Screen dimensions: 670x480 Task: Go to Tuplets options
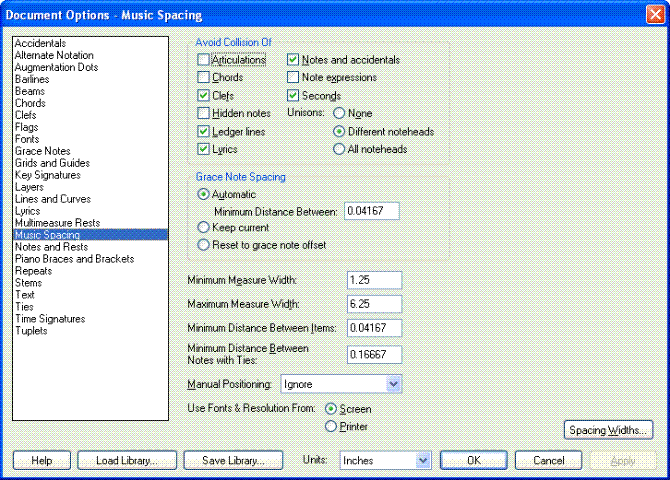pyautogui.click(x=31, y=331)
